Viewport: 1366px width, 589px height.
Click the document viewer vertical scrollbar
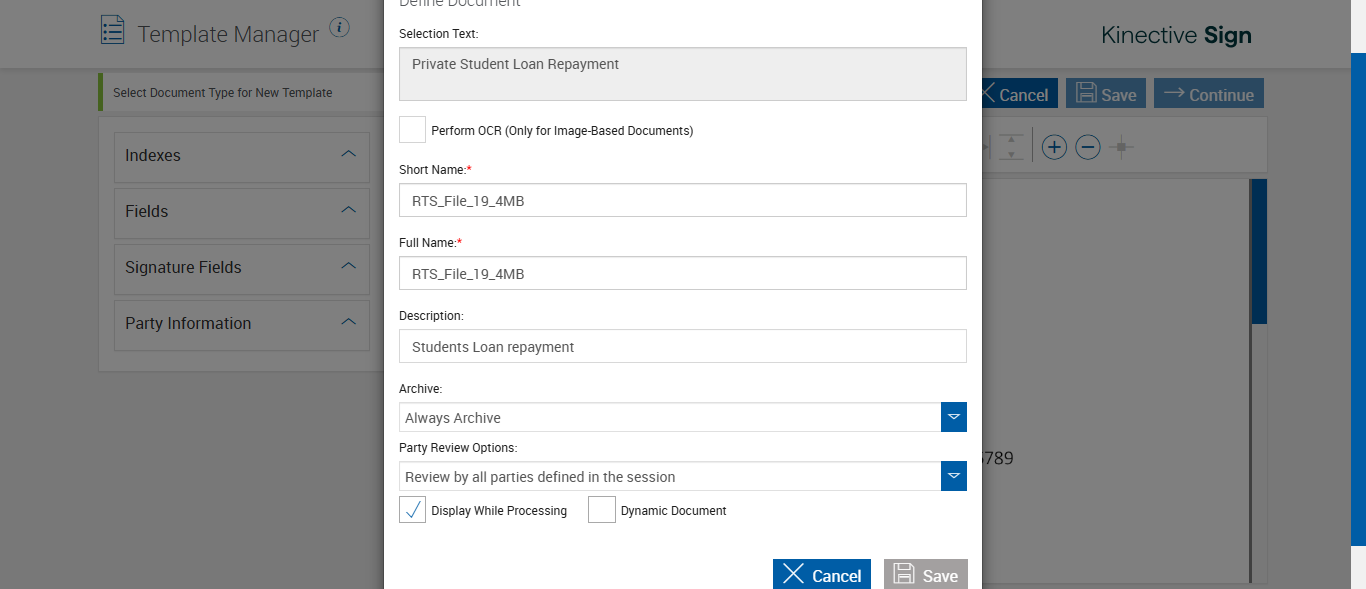point(1258,251)
